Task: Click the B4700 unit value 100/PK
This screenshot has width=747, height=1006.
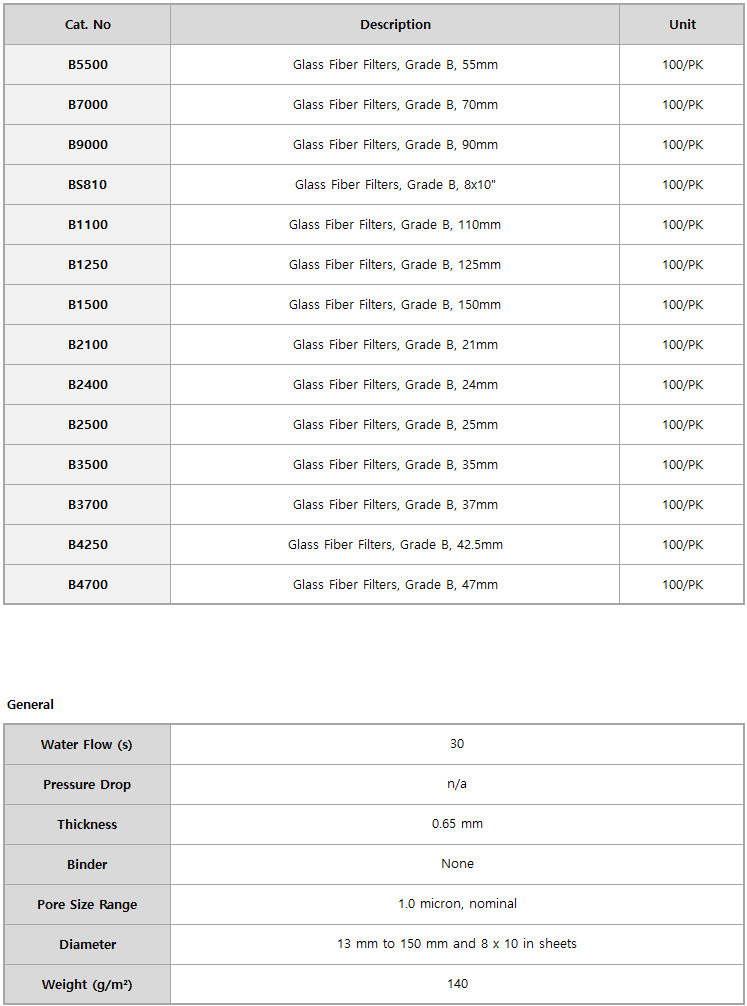Action: (x=682, y=584)
